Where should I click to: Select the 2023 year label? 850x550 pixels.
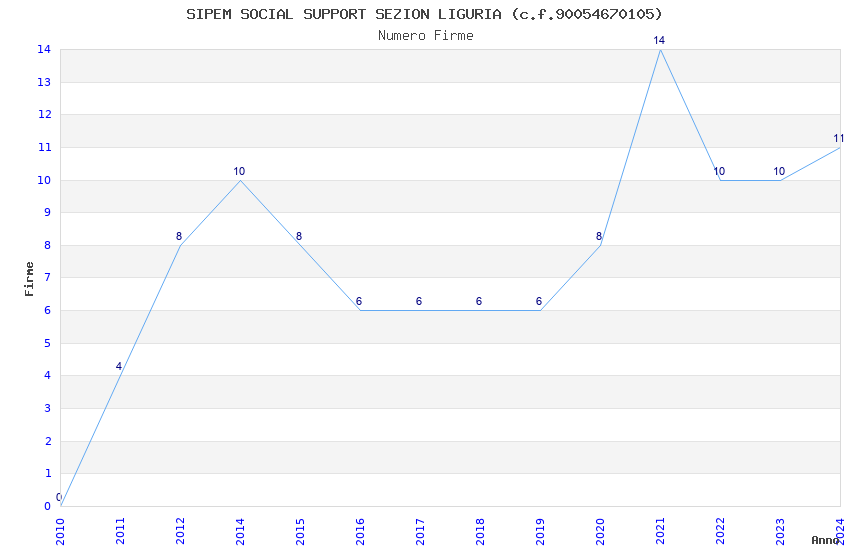pyautogui.click(x=780, y=531)
